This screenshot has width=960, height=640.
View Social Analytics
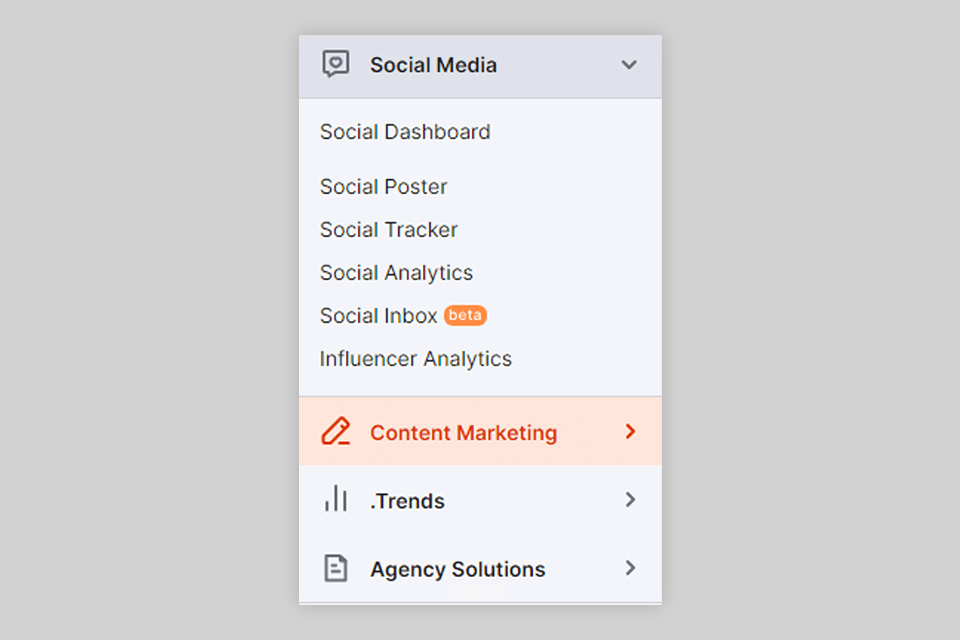click(396, 273)
